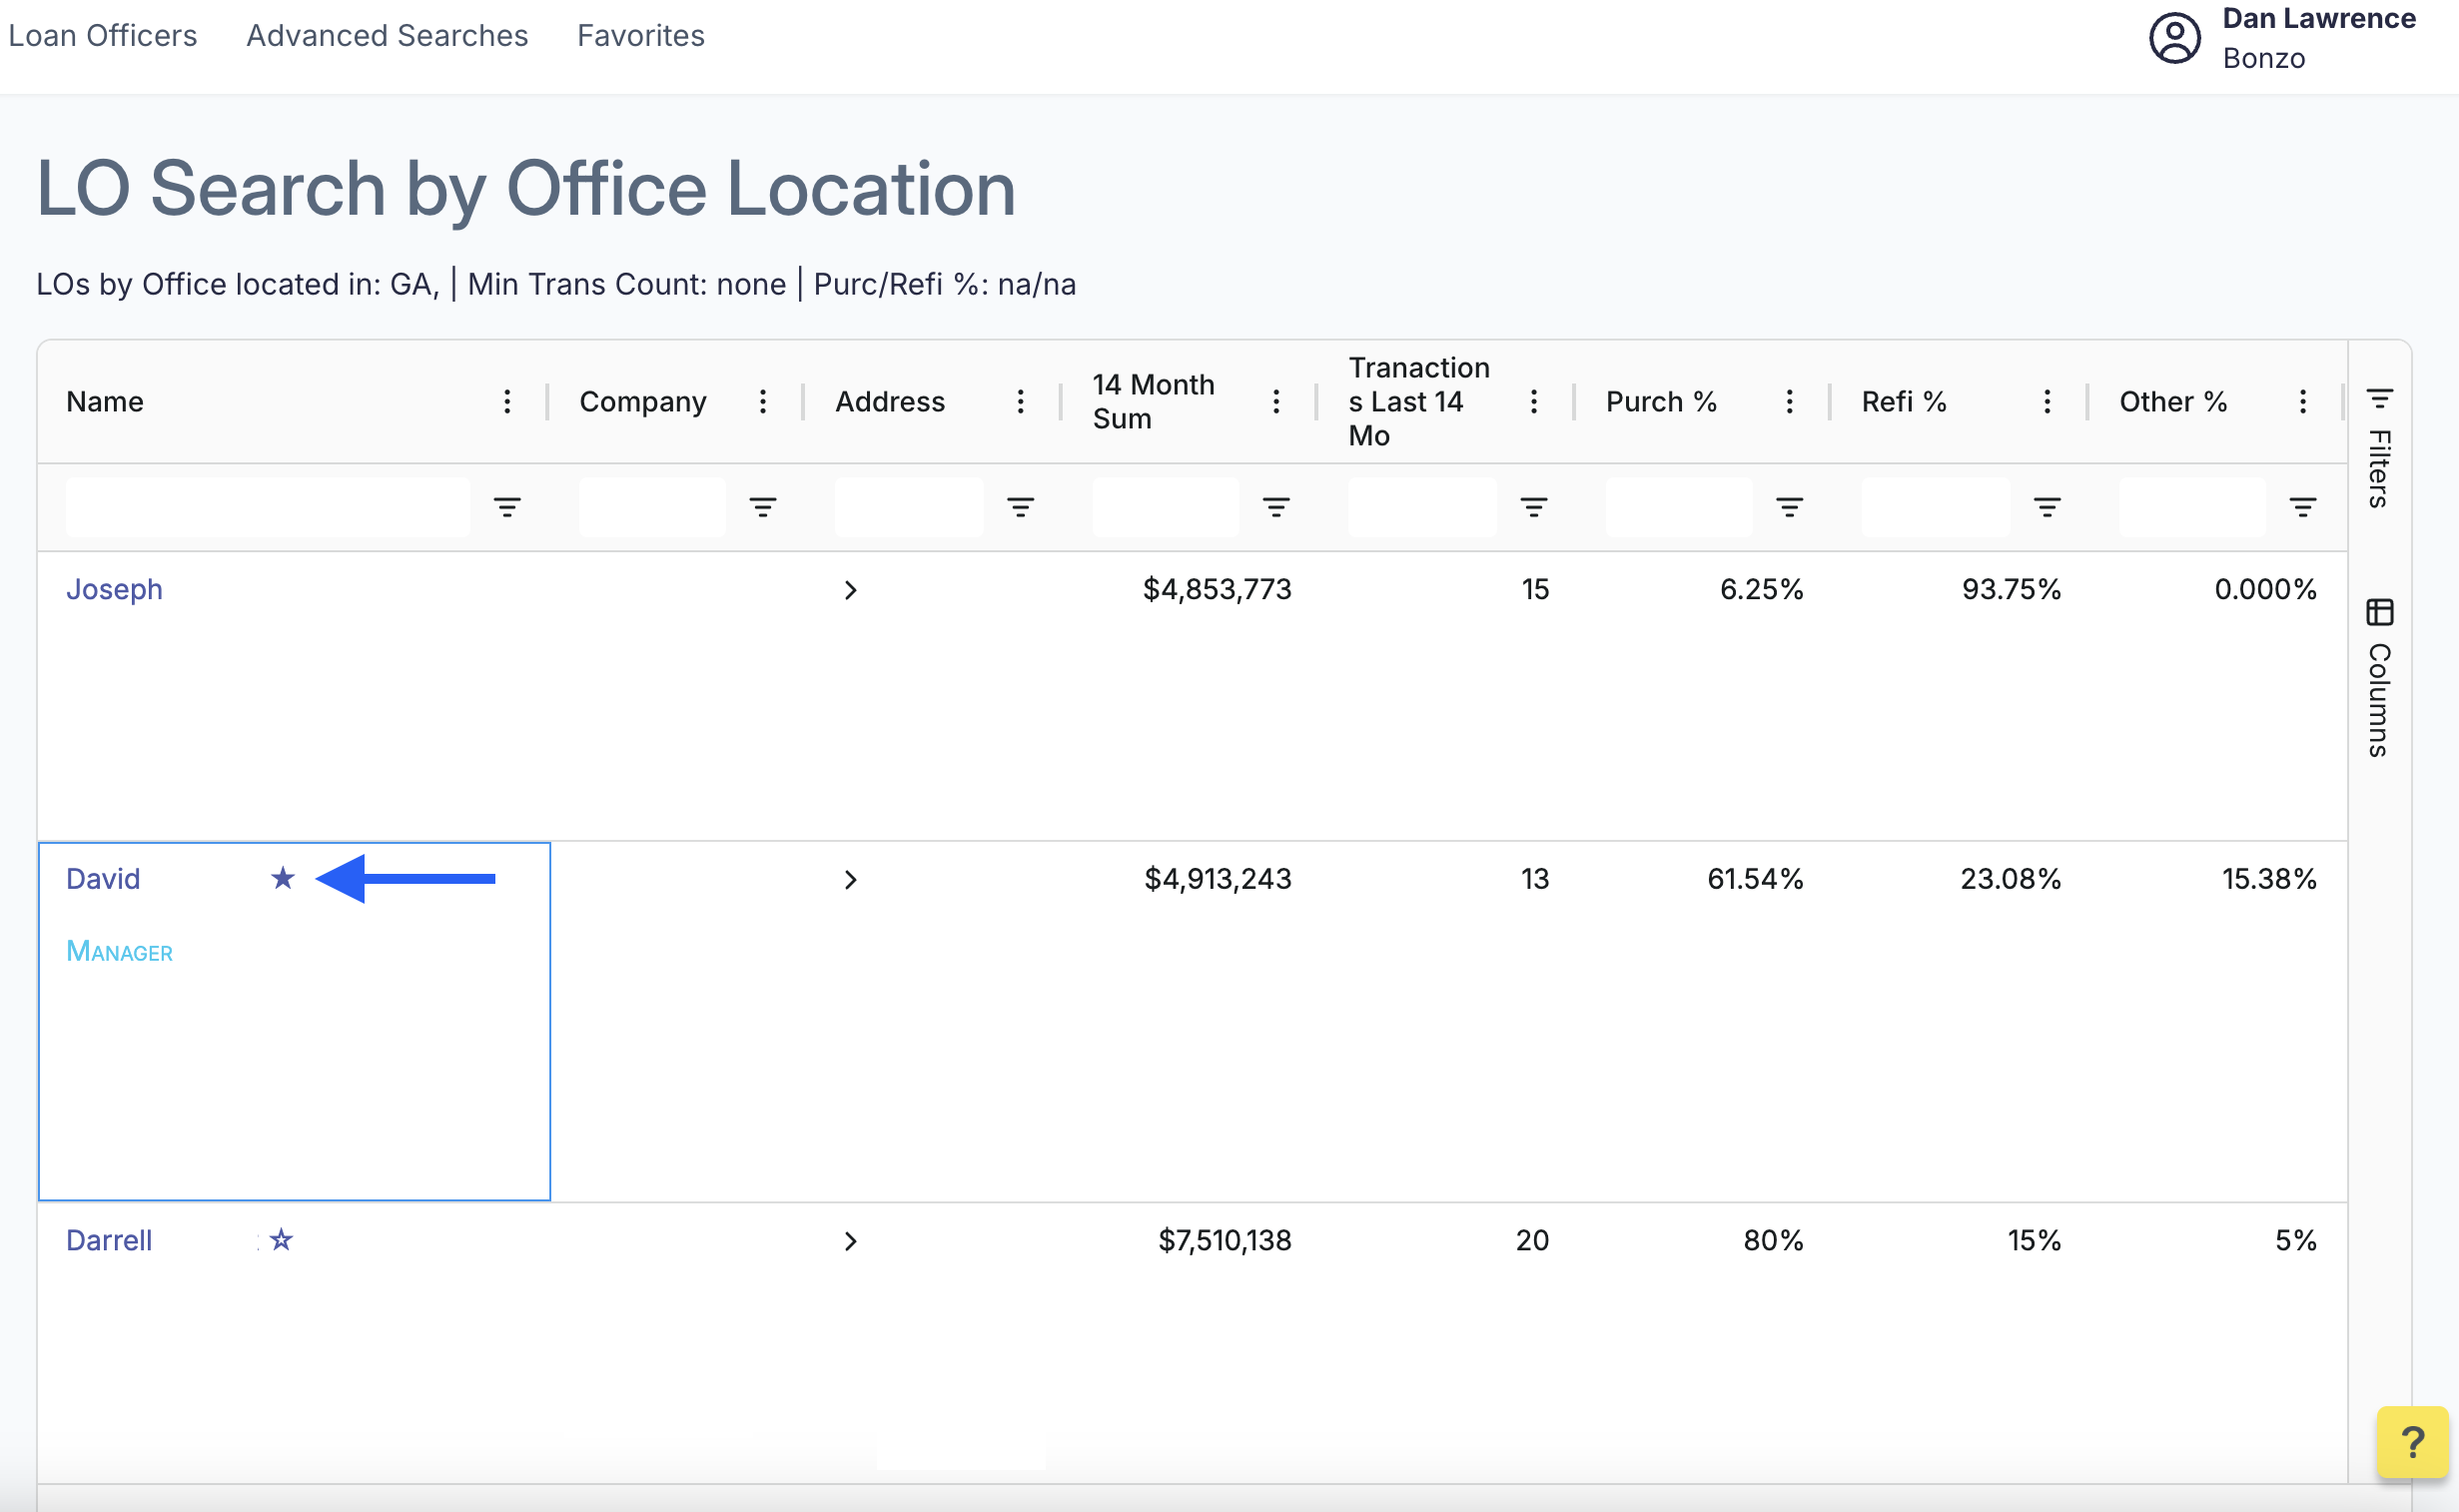Open David's loan officer profile
Screen dimensions: 2459x1512
(x=103, y=879)
